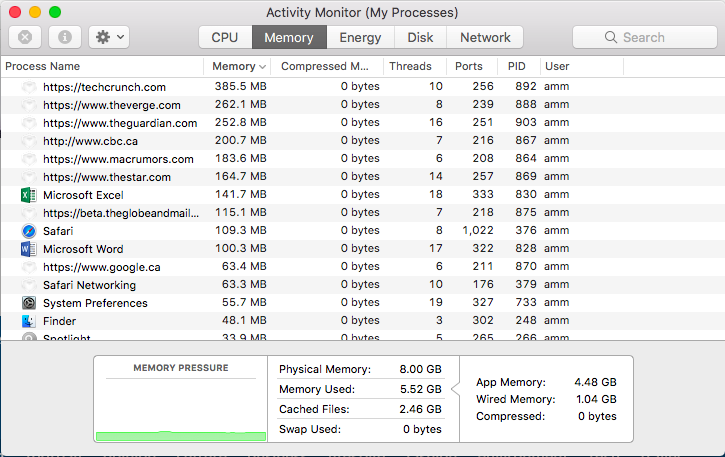Select the Microsoft Word process name
The image size is (725, 457).
tap(83, 249)
